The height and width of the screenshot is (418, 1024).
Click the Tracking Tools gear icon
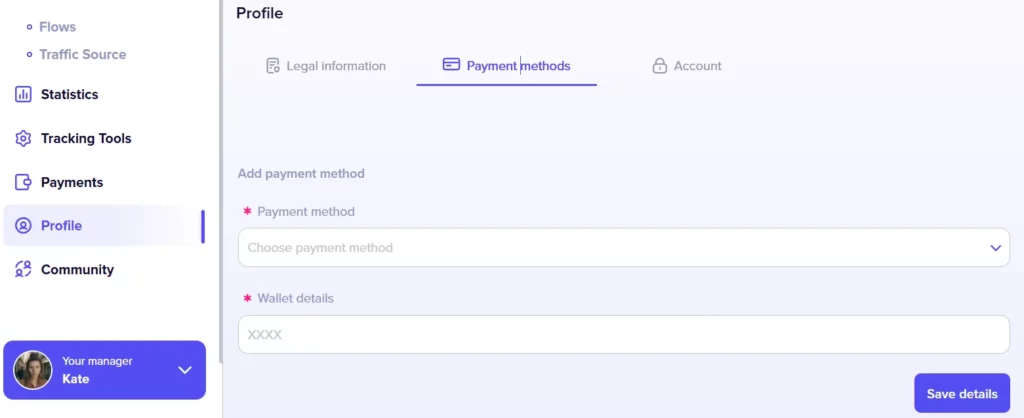[x=23, y=138]
